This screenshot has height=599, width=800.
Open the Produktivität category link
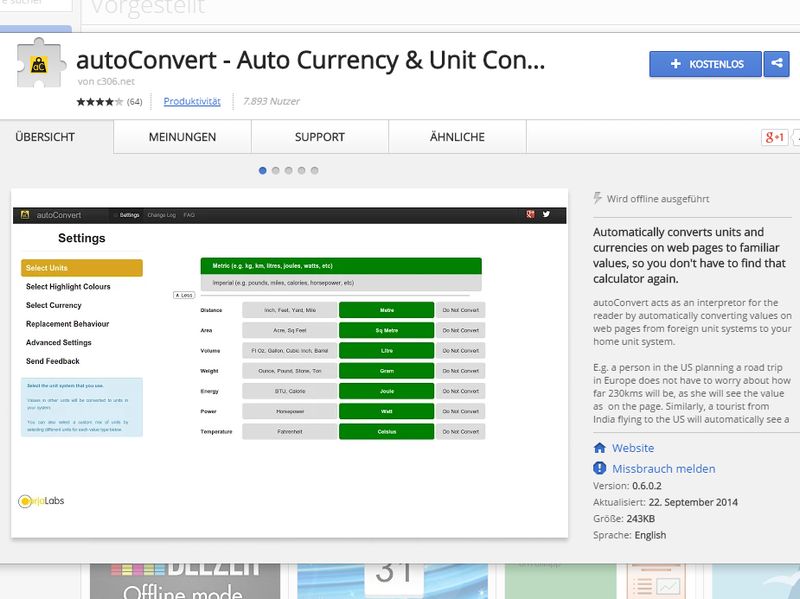pyautogui.click(x=192, y=102)
